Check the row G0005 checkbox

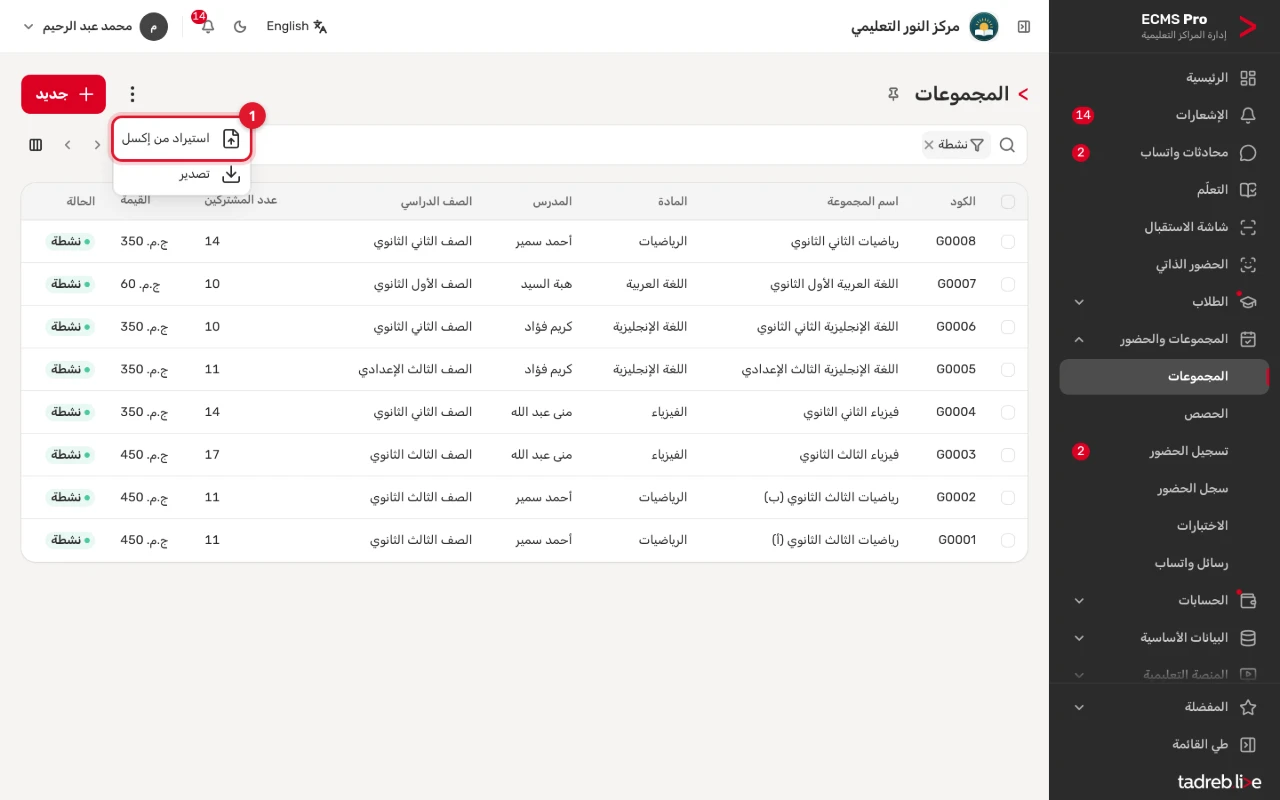(1007, 370)
